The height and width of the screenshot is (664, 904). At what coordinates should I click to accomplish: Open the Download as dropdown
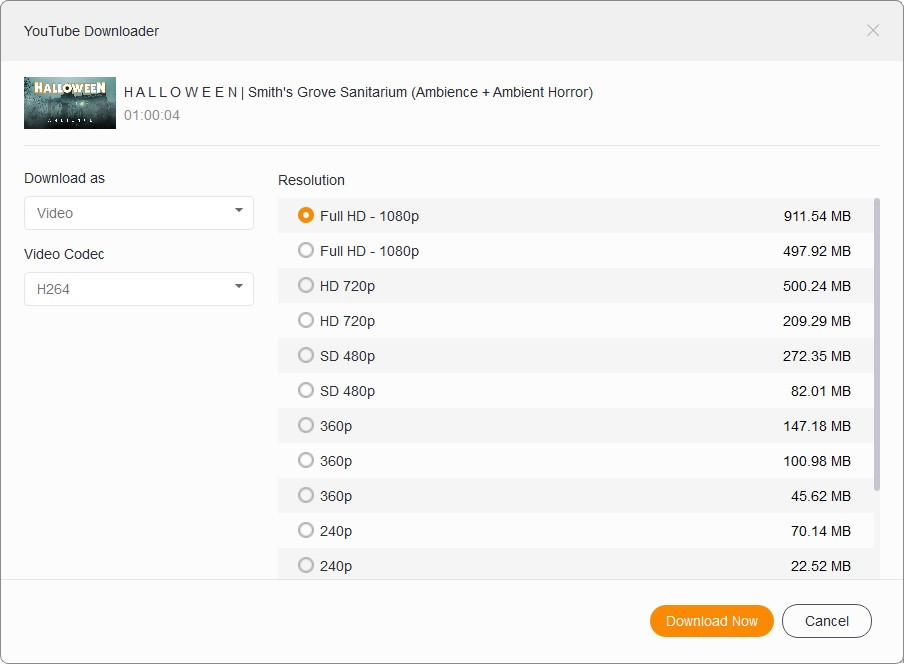[x=138, y=213]
